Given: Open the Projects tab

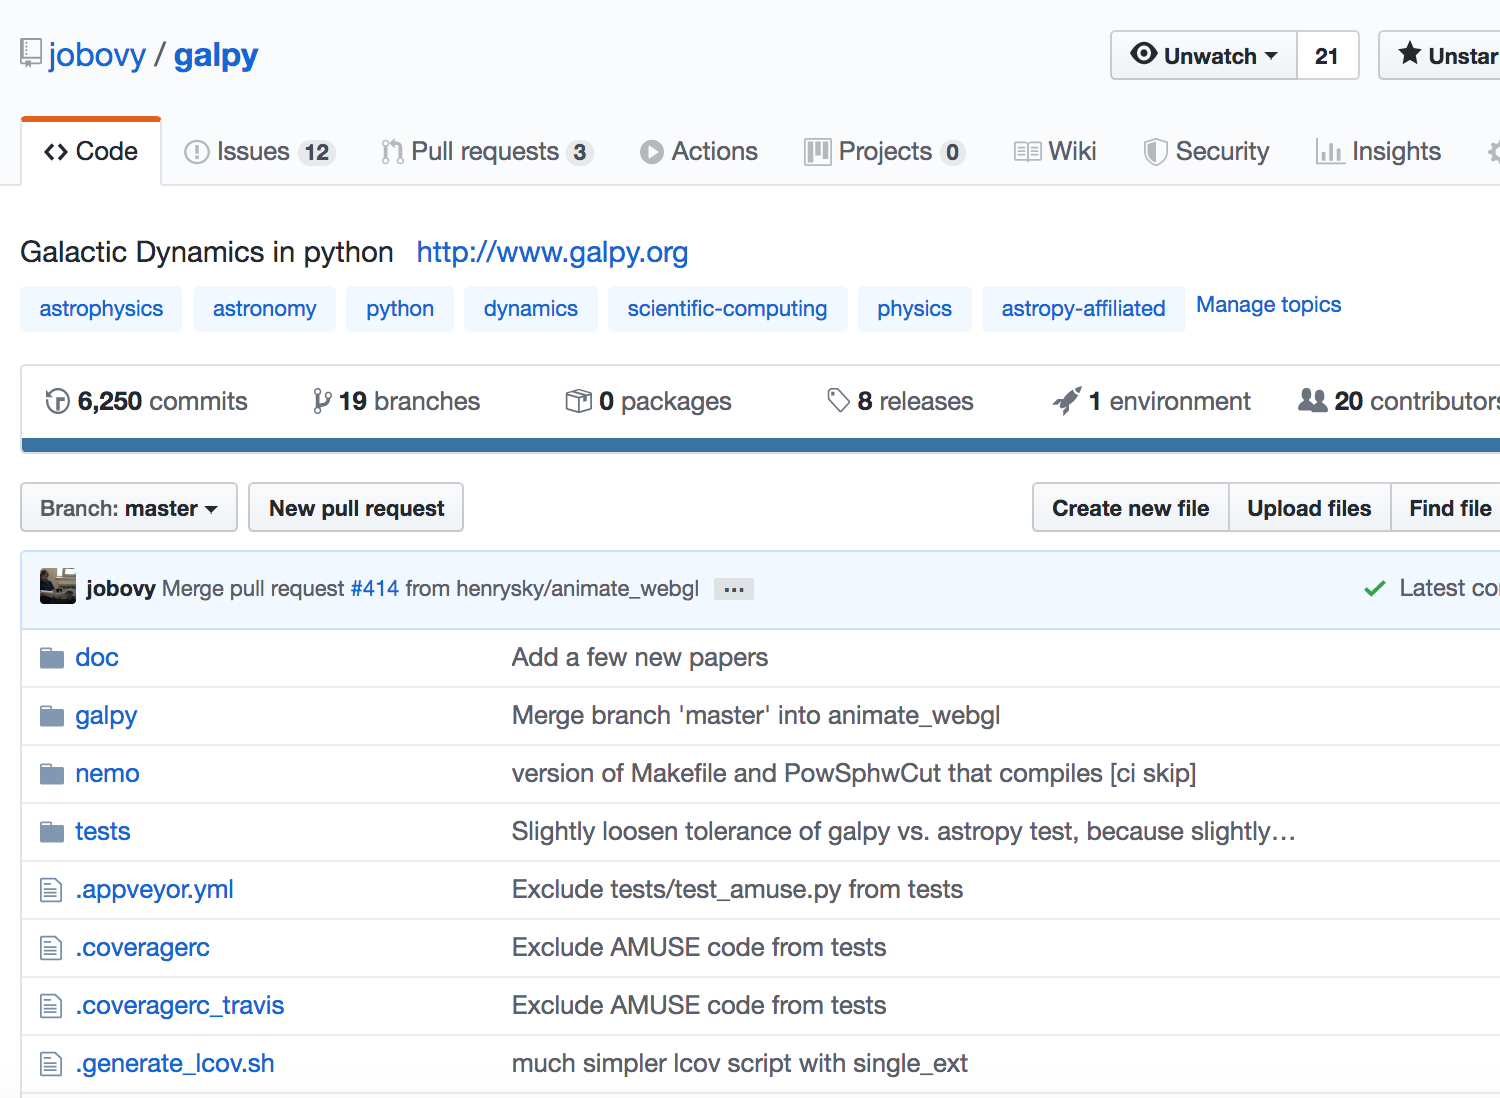Looking at the screenshot, I should (885, 152).
